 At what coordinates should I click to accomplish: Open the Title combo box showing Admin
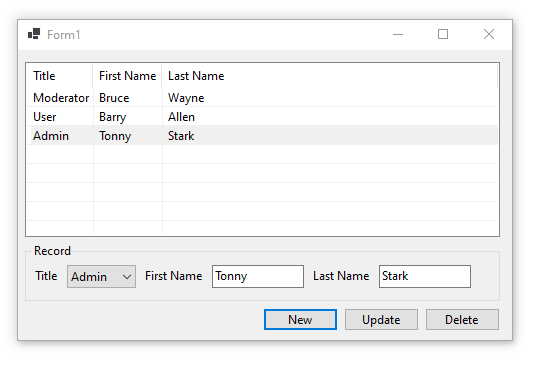pos(101,276)
